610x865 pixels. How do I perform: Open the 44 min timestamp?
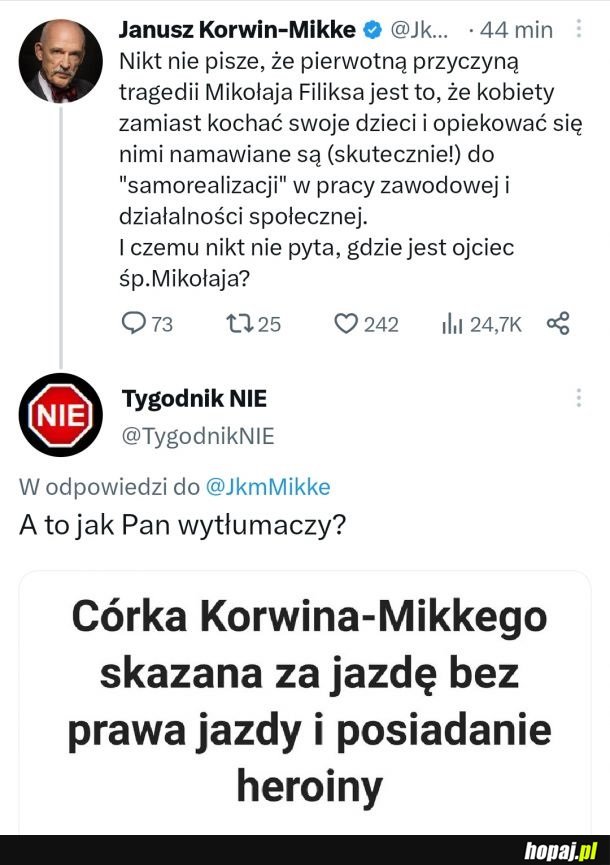click(x=516, y=30)
